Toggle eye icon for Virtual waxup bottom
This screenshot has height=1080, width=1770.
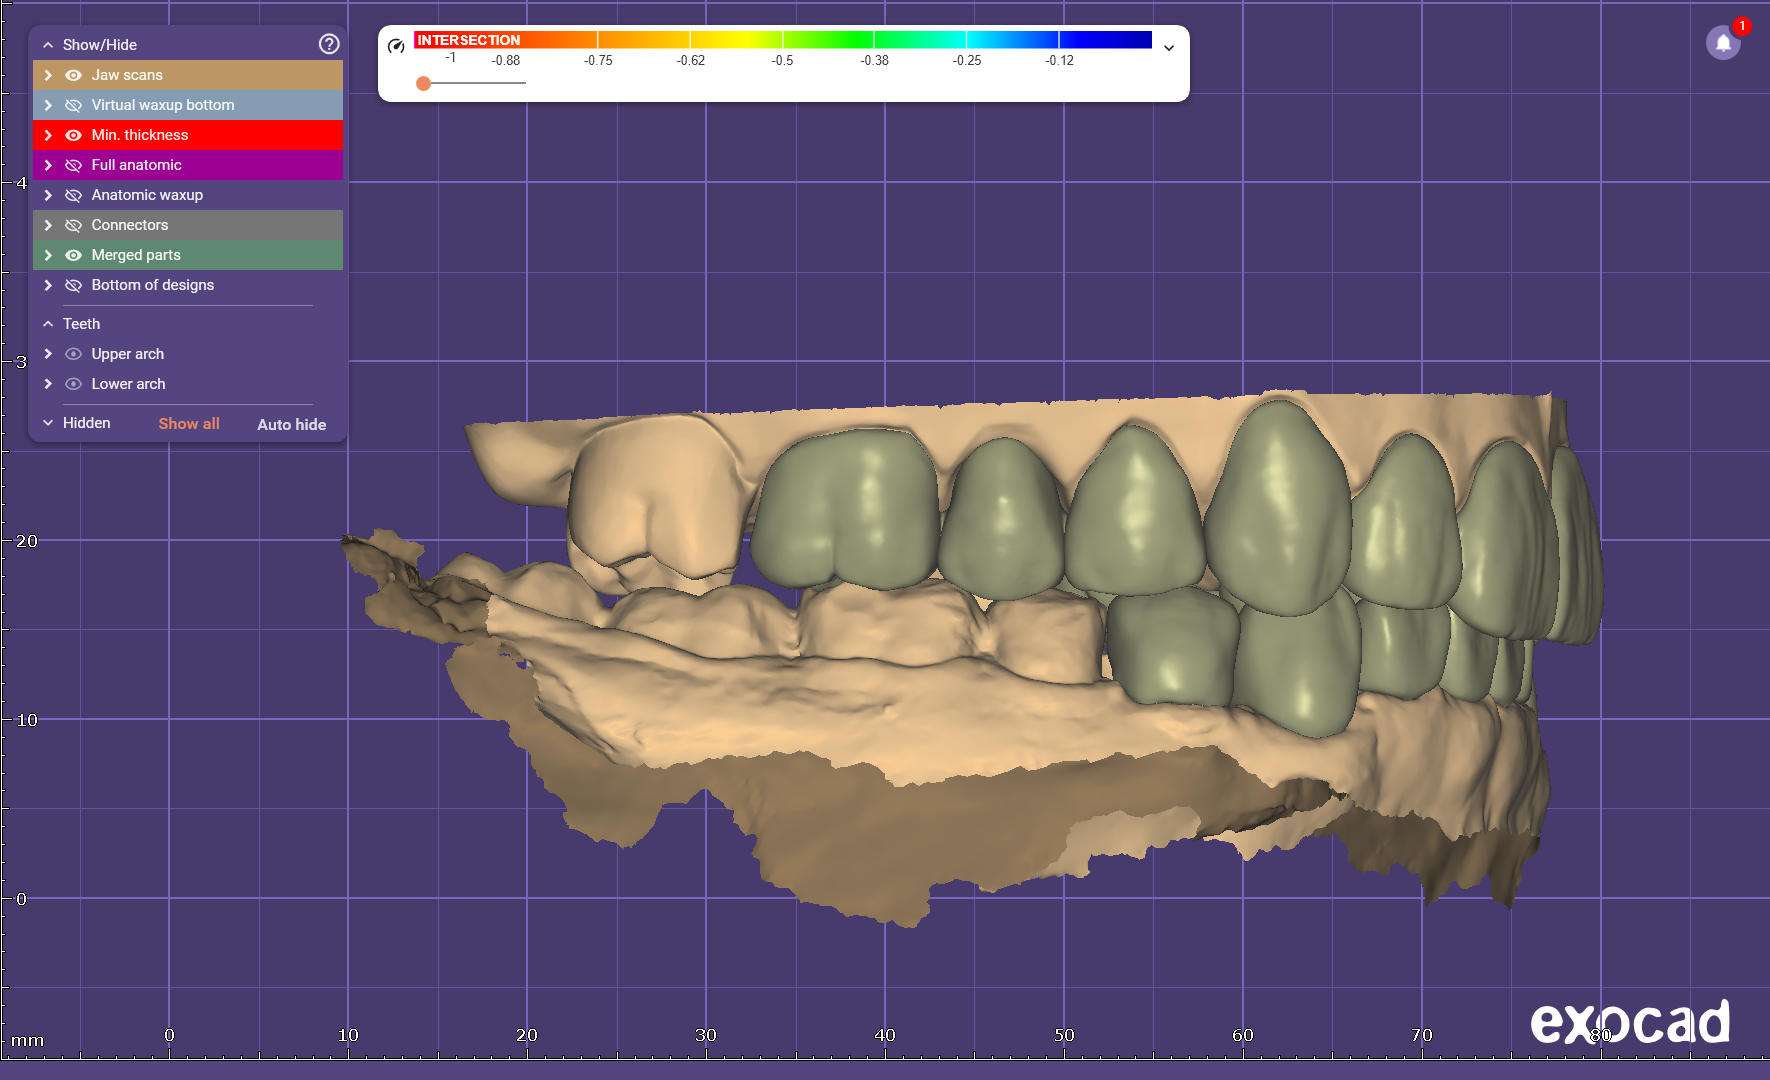(73, 105)
